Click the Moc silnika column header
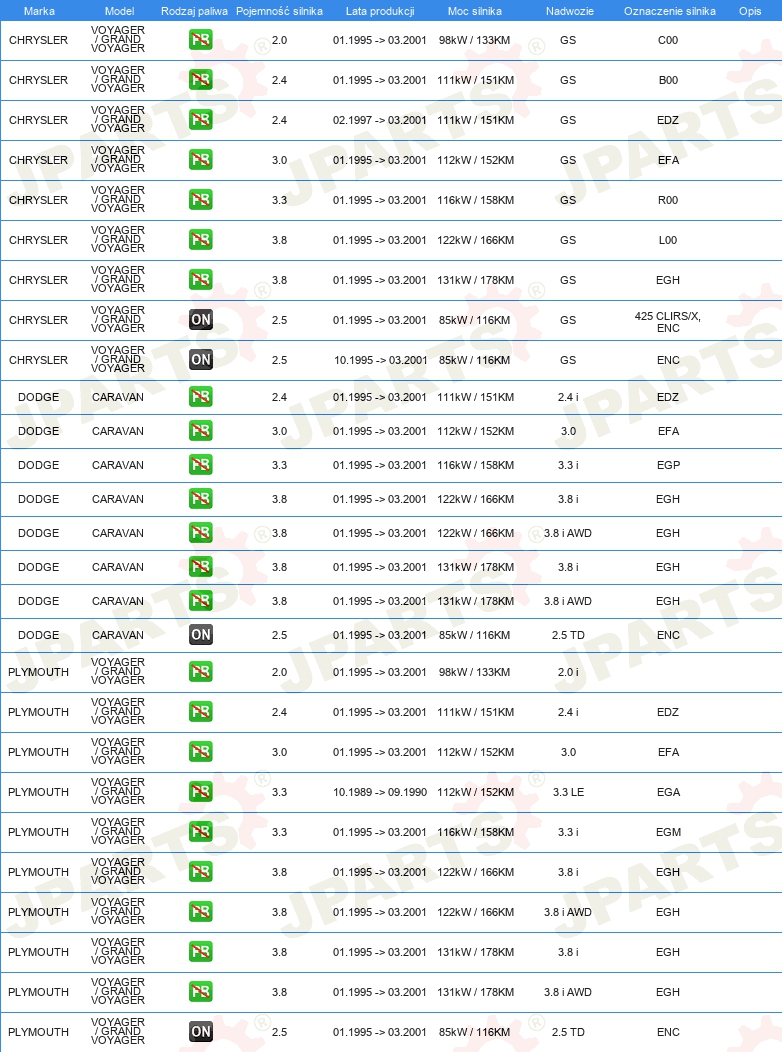 (x=475, y=11)
